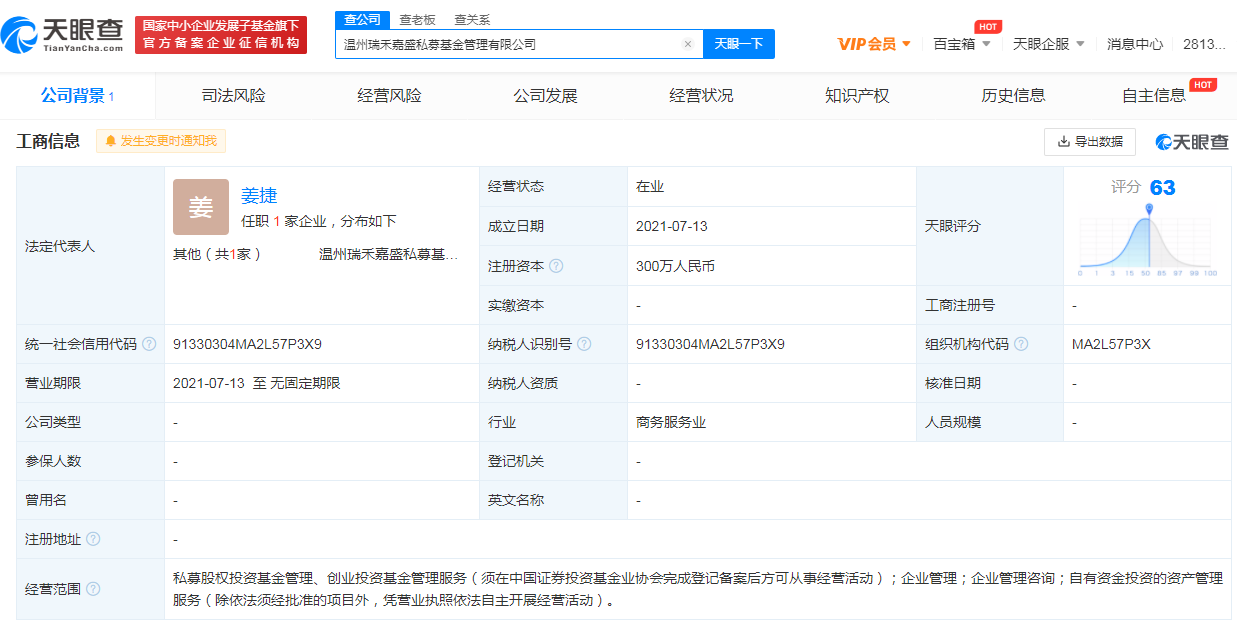
Task: Select the 查老板 search mode
Action: tap(417, 19)
